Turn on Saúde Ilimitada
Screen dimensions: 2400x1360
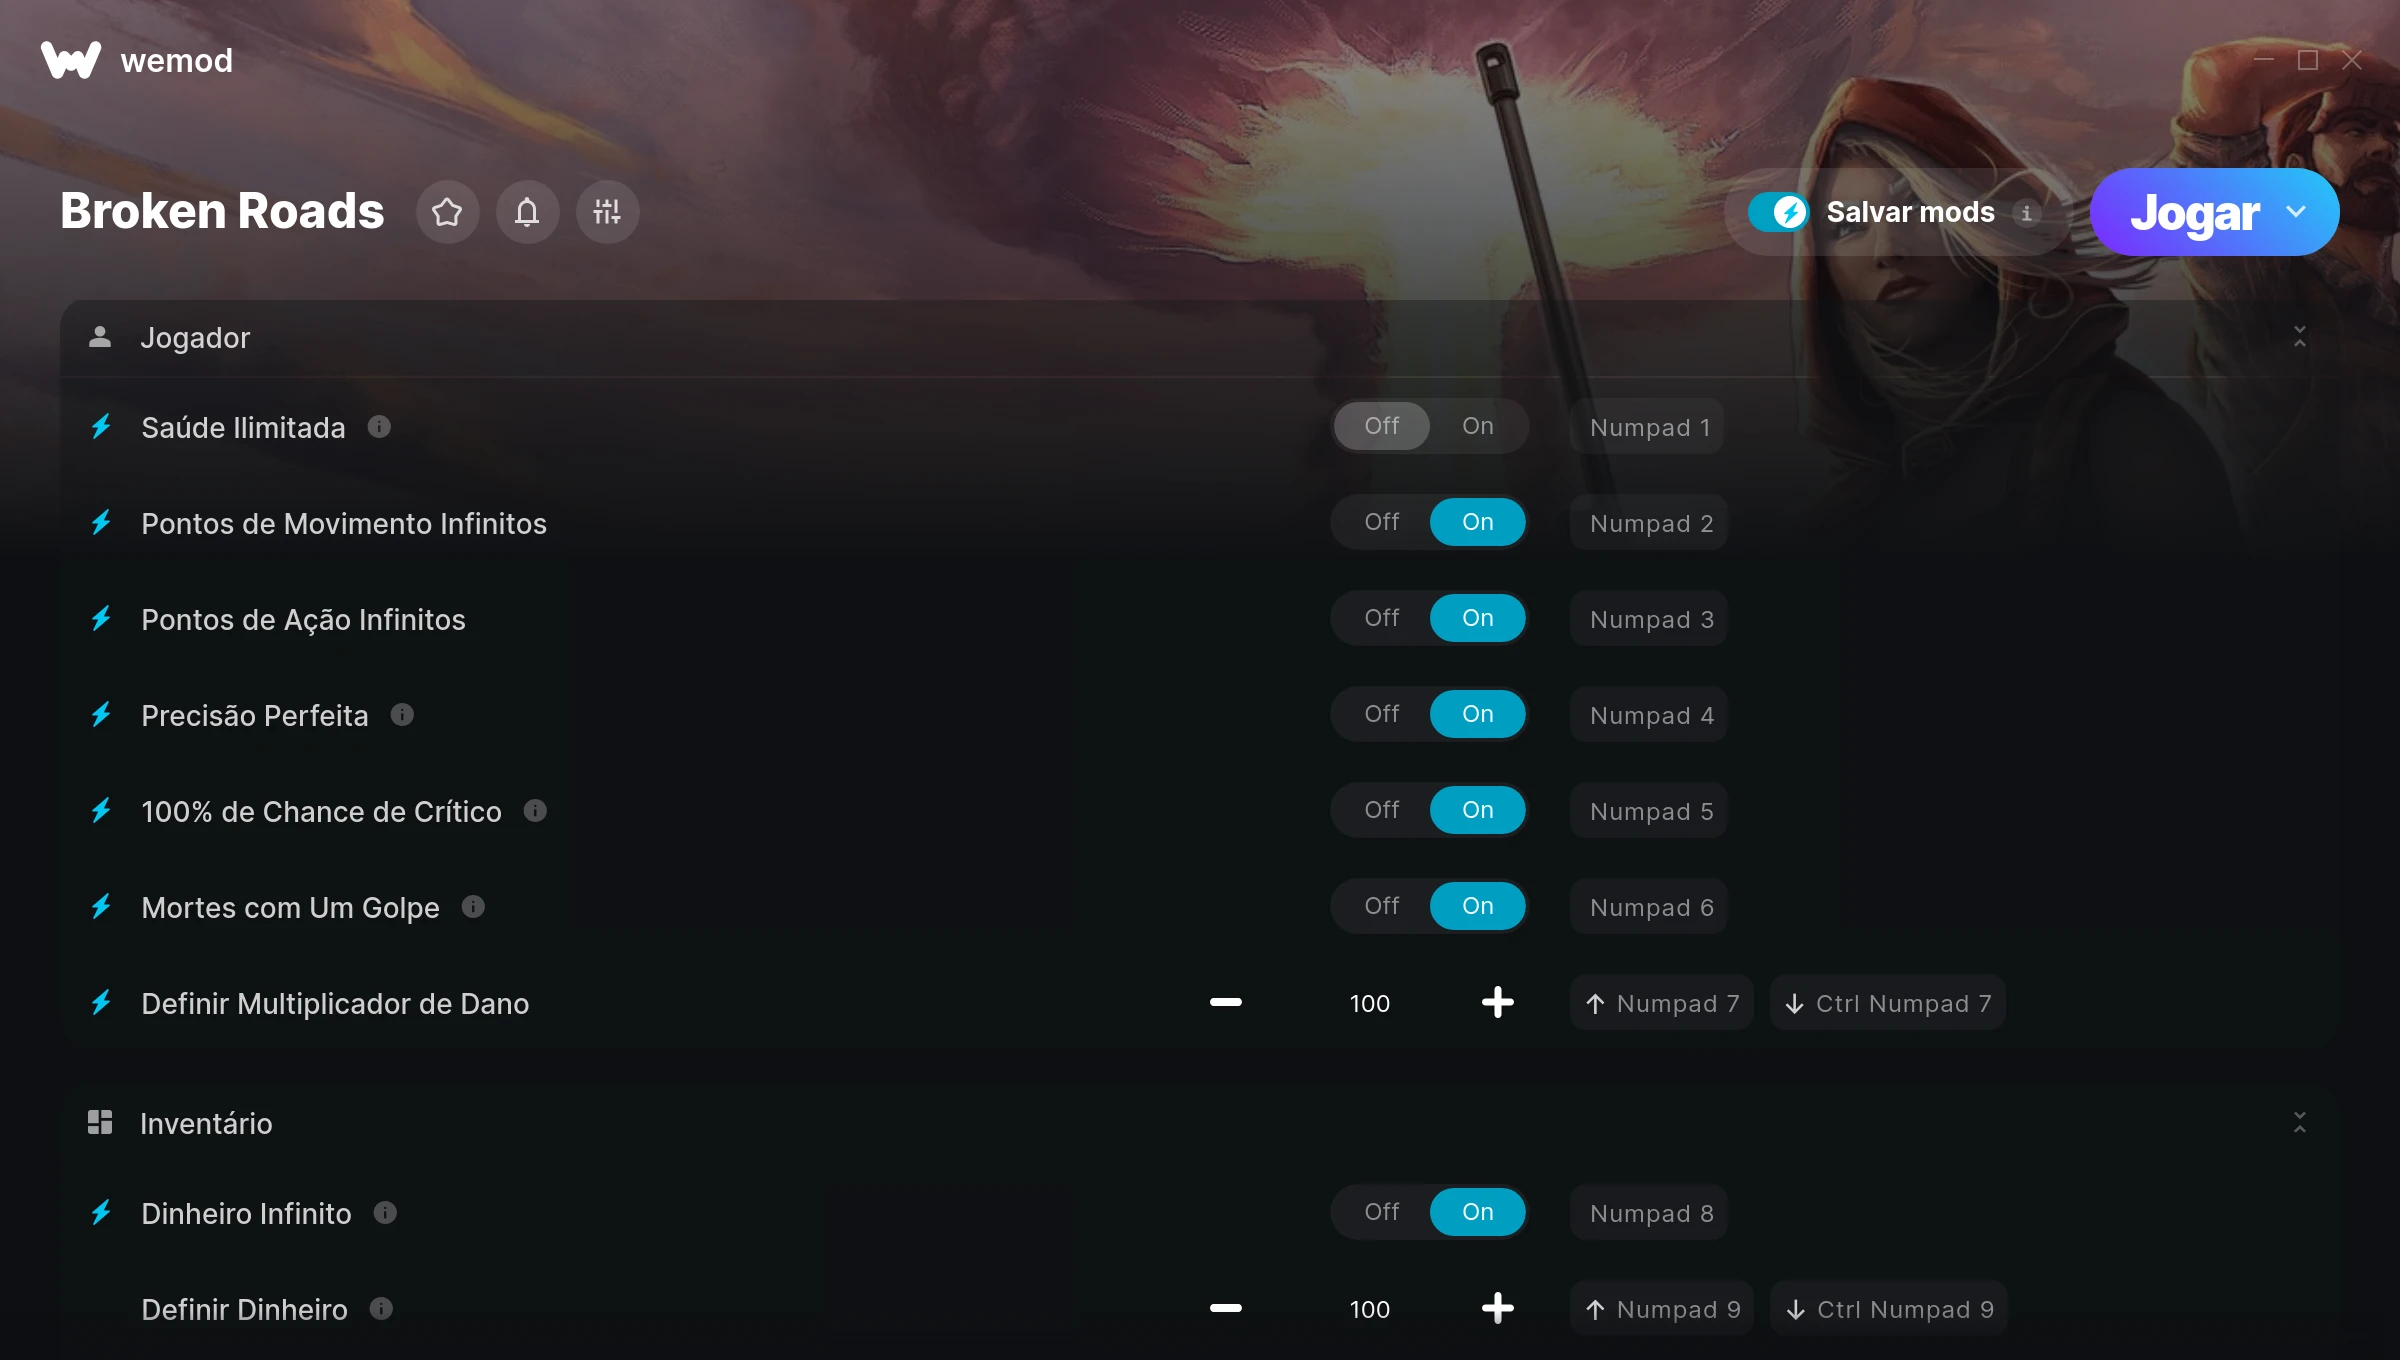click(1477, 426)
